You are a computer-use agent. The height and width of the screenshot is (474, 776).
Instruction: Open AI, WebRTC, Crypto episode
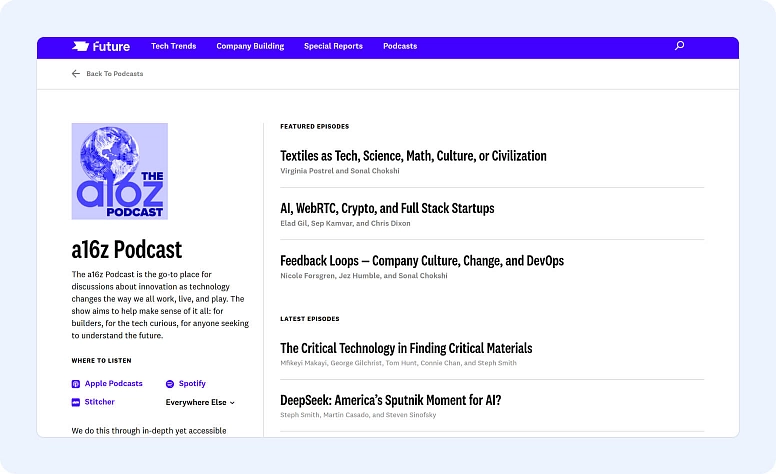pos(387,208)
